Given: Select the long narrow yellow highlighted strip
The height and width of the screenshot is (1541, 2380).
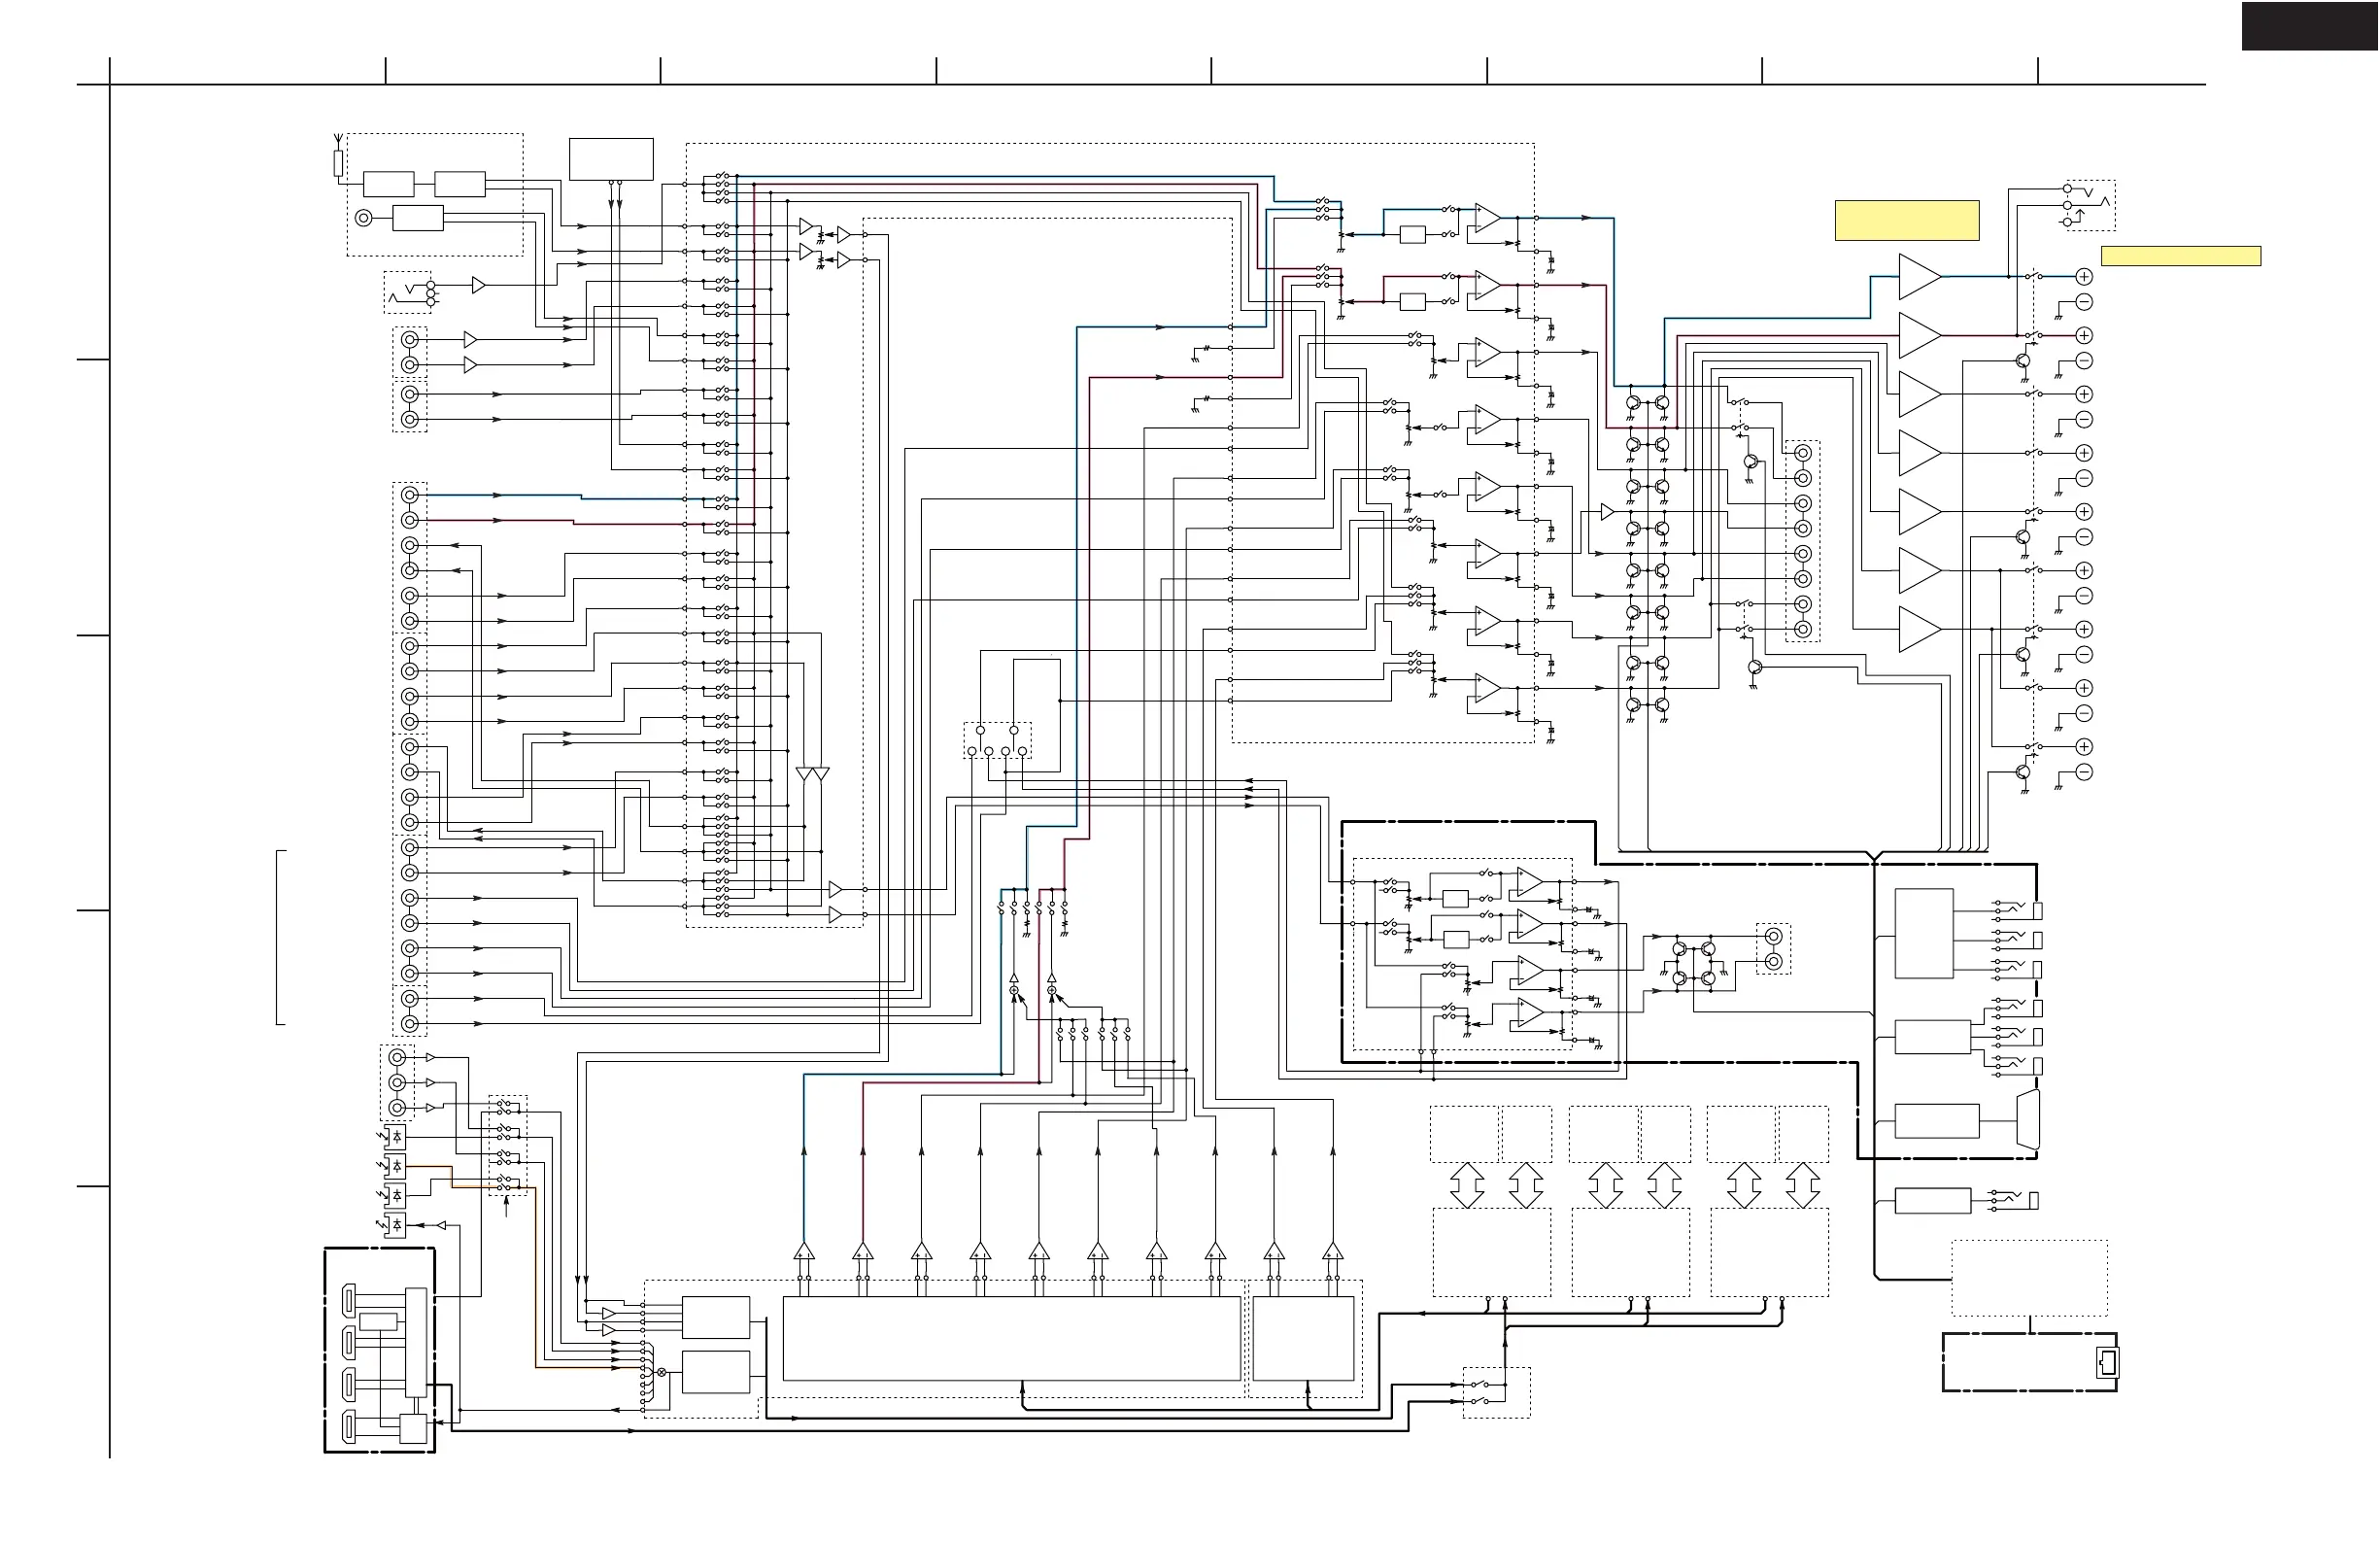Looking at the screenshot, I should (x=2180, y=256).
